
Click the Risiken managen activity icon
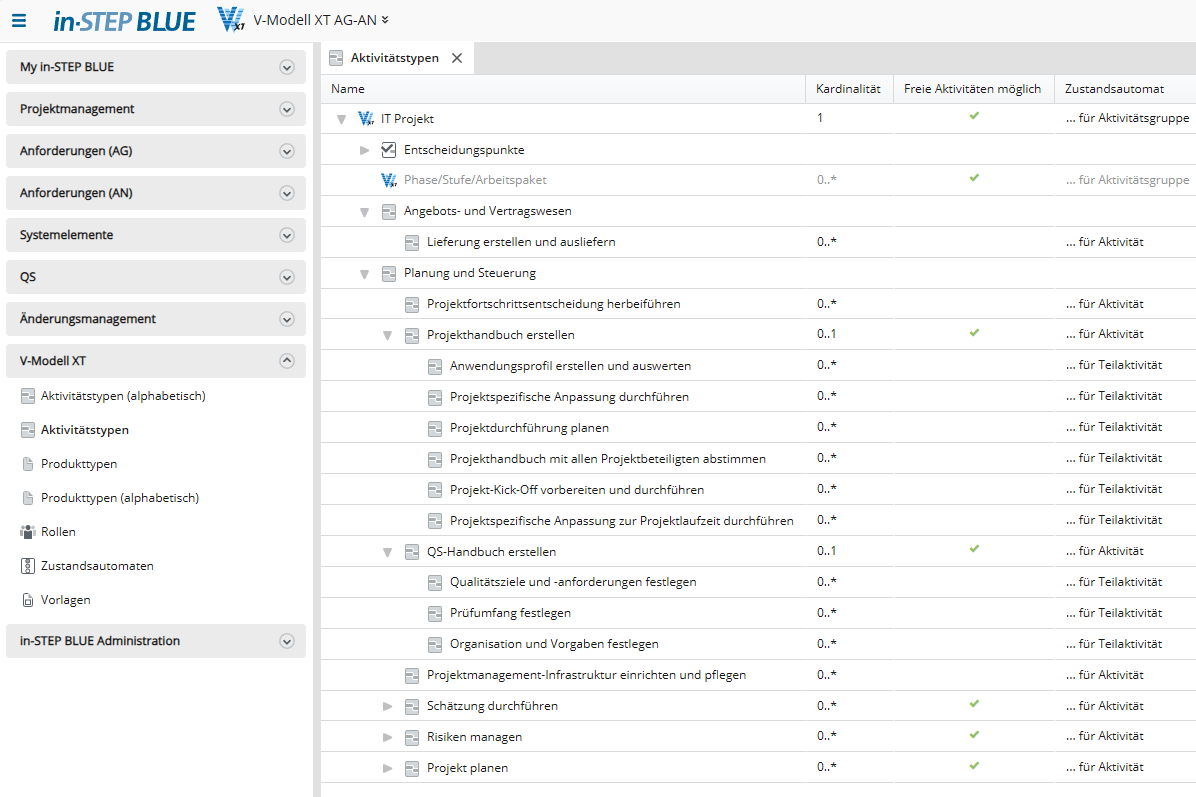click(x=412, y=738)
